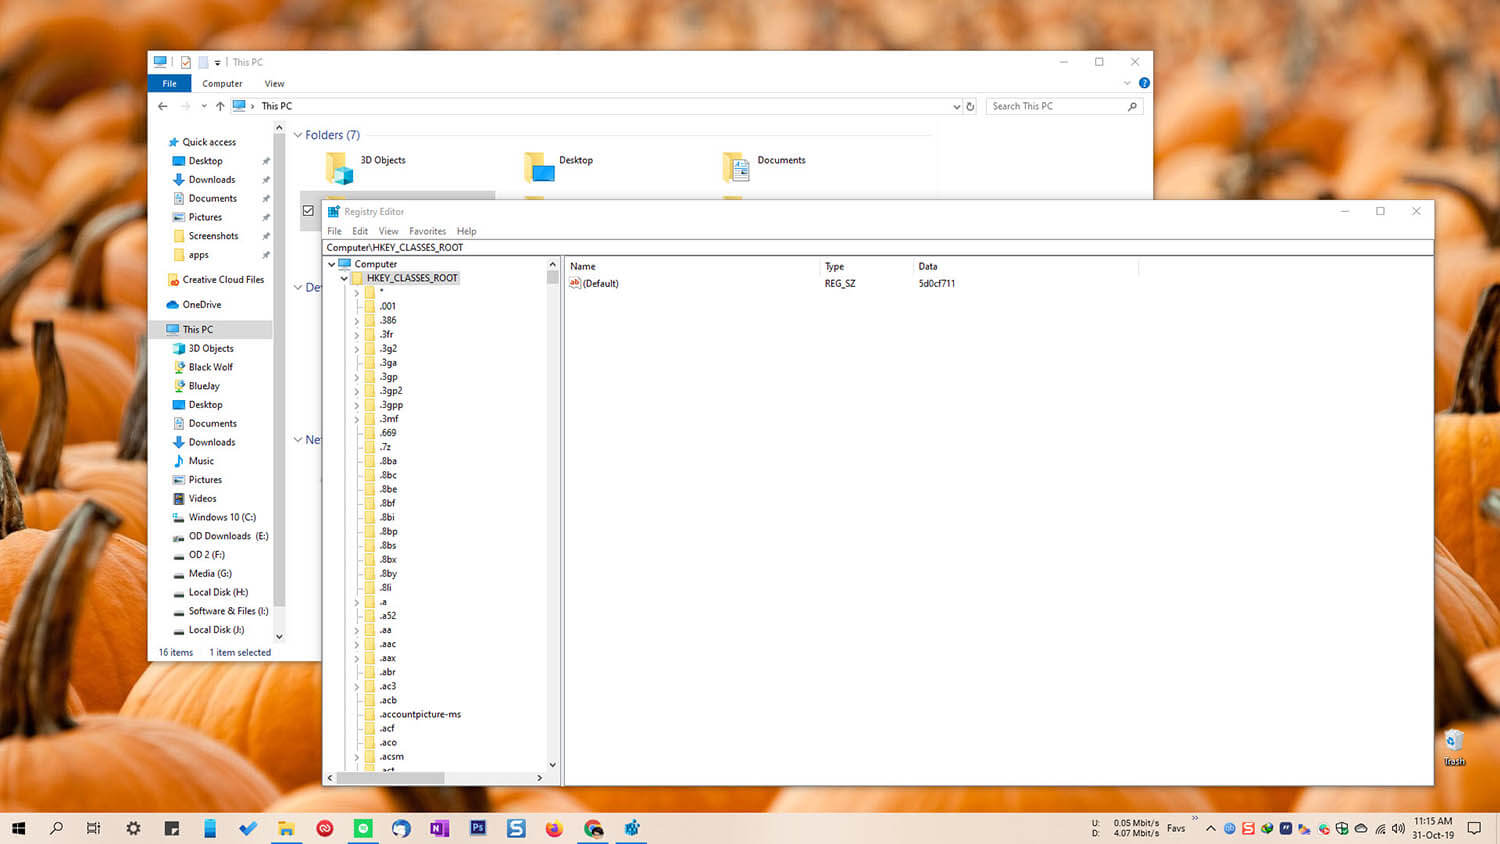Click the Search This PC input box
The image size is (1500, 844).
pyautogui.click(x=1055, y=106)
